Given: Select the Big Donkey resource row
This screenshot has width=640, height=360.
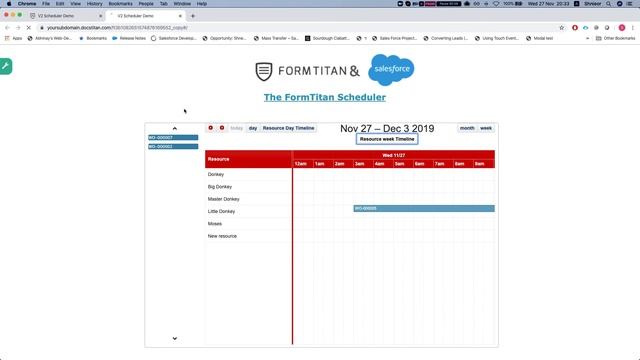Looking at the screenshot, I should (x=248, y=187).
